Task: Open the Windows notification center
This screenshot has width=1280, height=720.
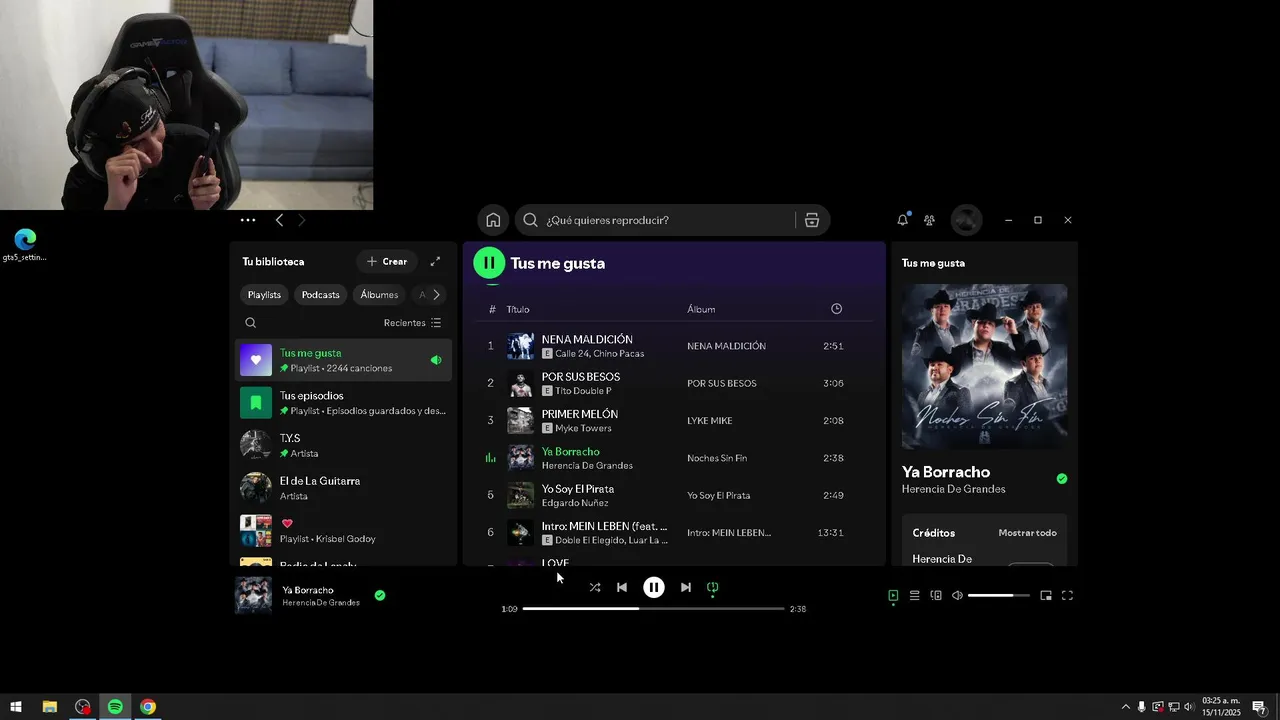Action: [1259, 707]
